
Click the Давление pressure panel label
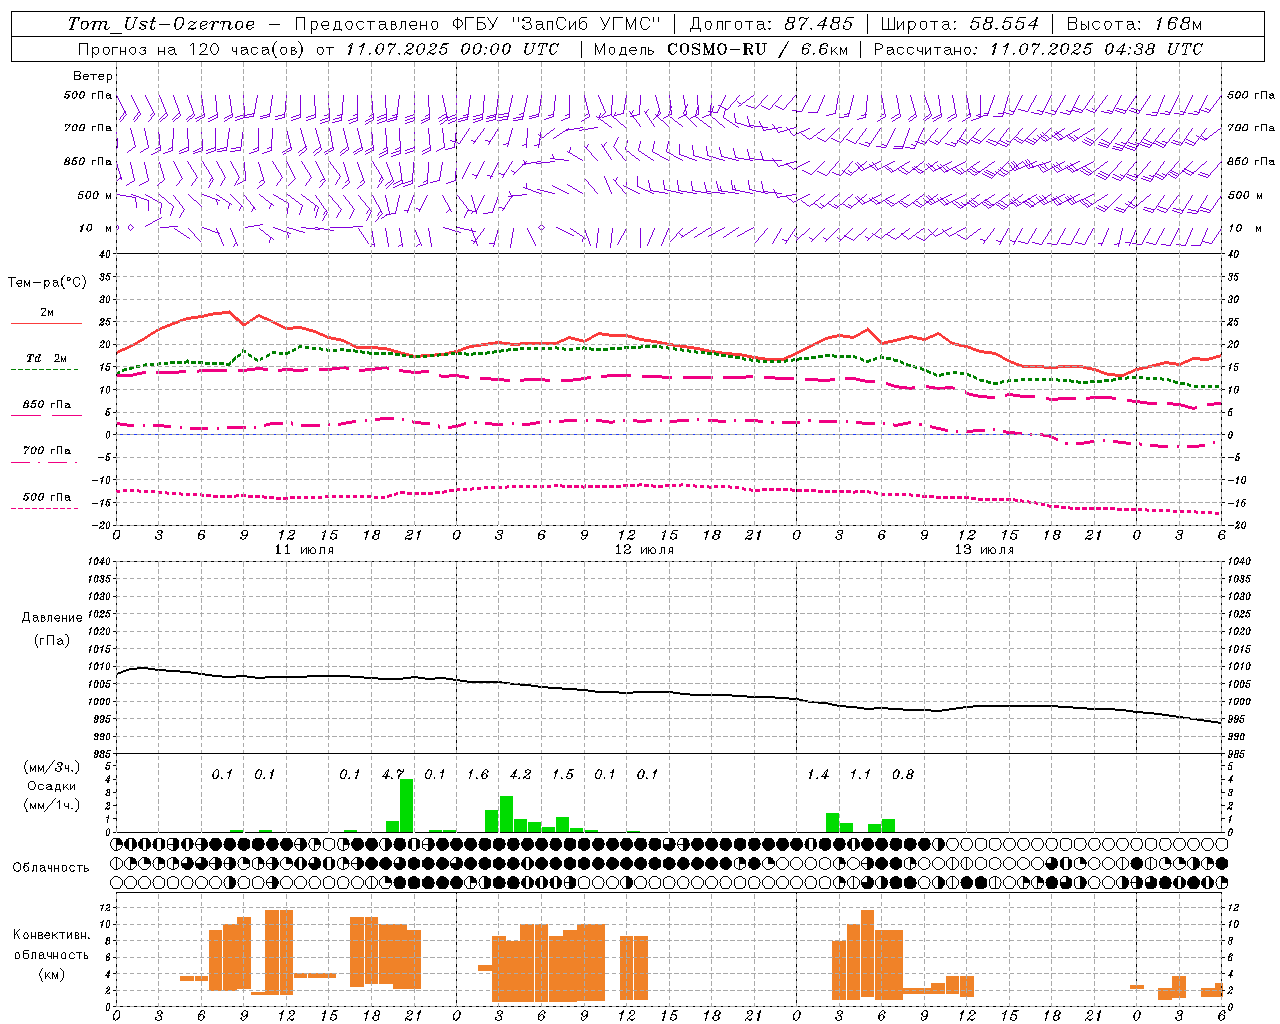[52, 618]
